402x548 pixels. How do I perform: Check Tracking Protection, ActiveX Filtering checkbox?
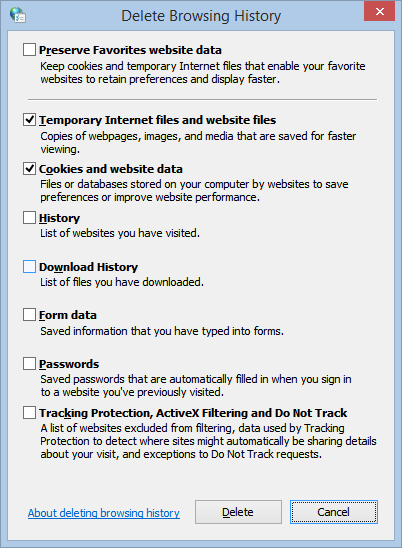point(29,412)
